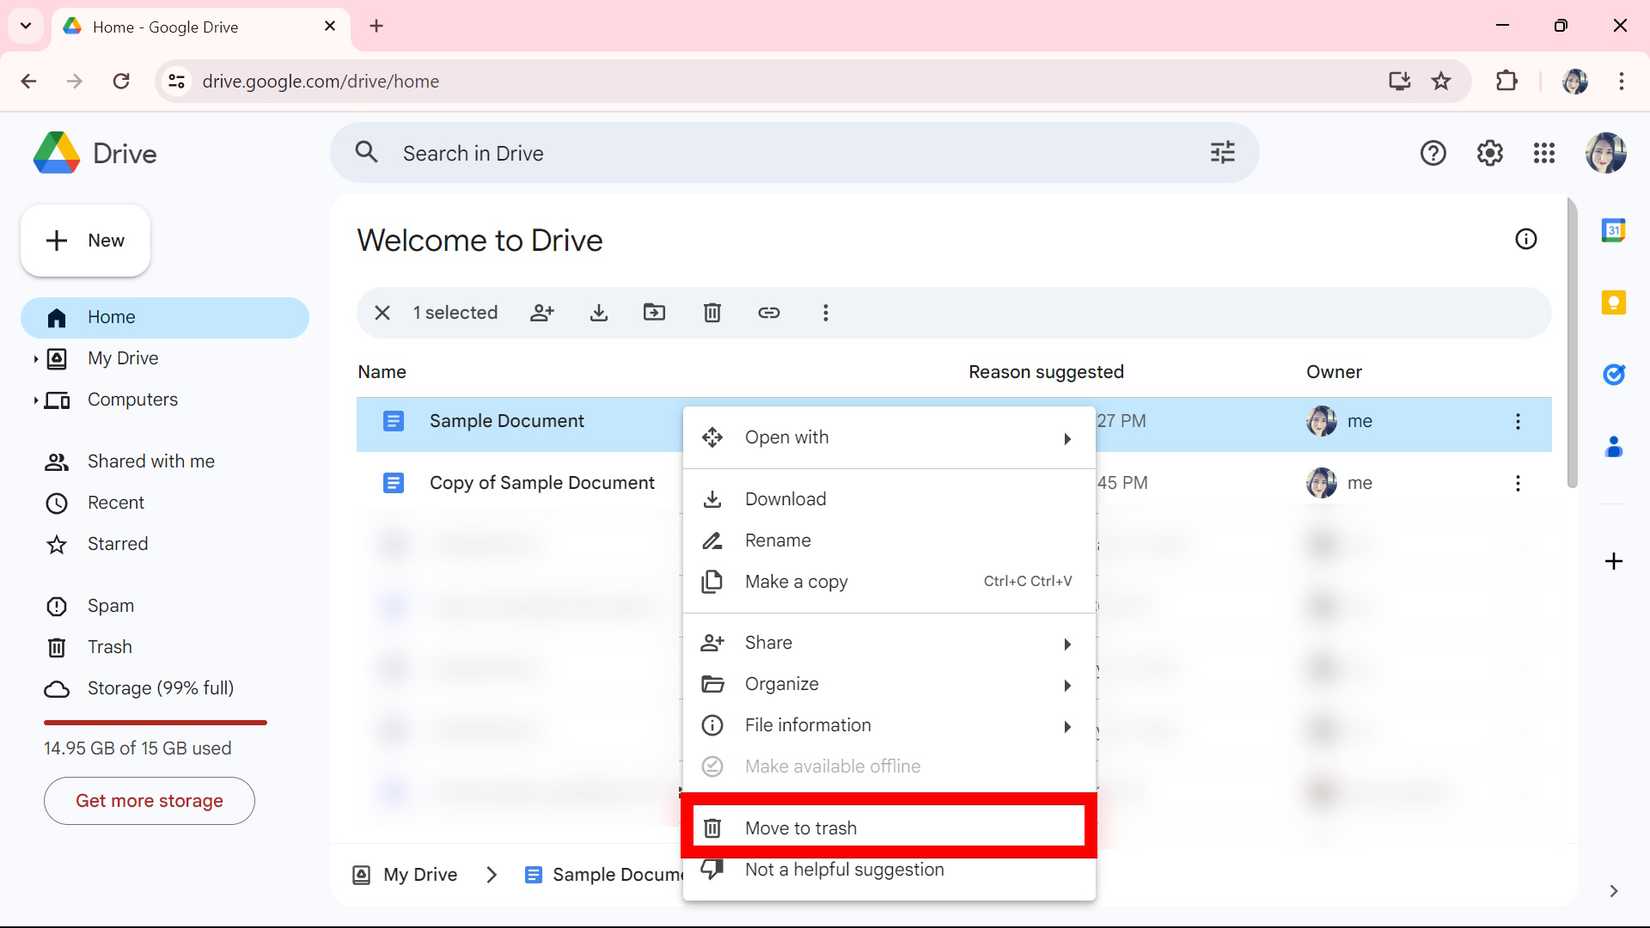The height and width of the screenshot is (928, 1650).
Task: Click the storage usage bar
Action: pos(154,721)
